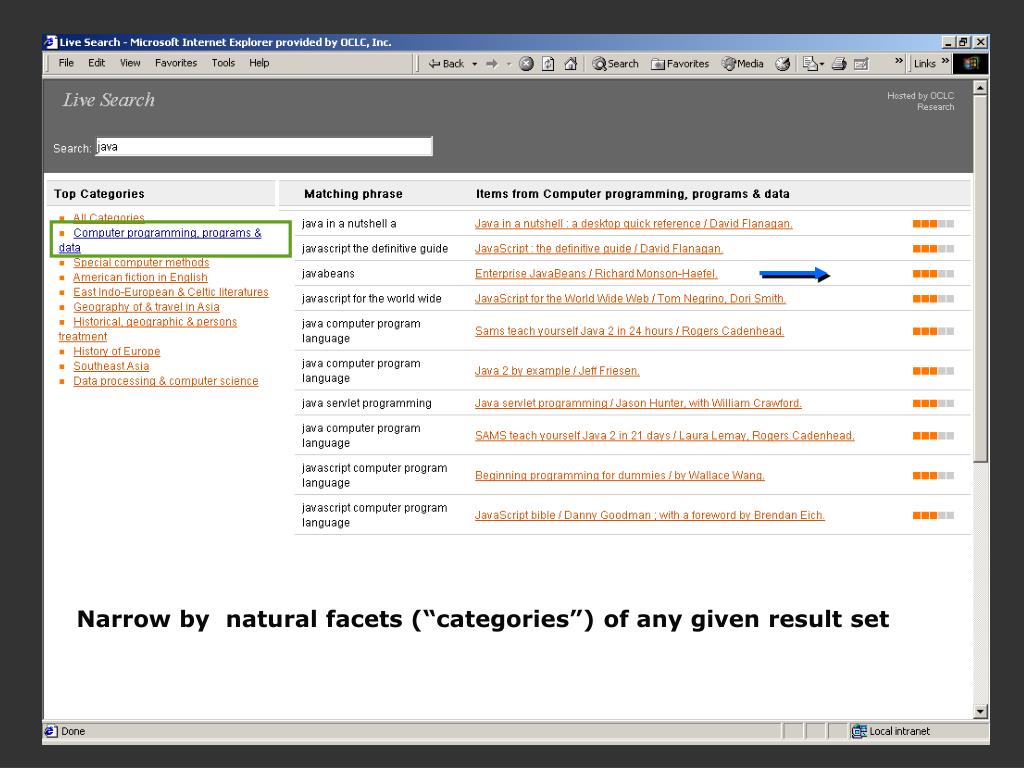Click the 'java servlet programming' matching phrase
Viewport: 1024px width, 768px height.
(x=366, y=403)
